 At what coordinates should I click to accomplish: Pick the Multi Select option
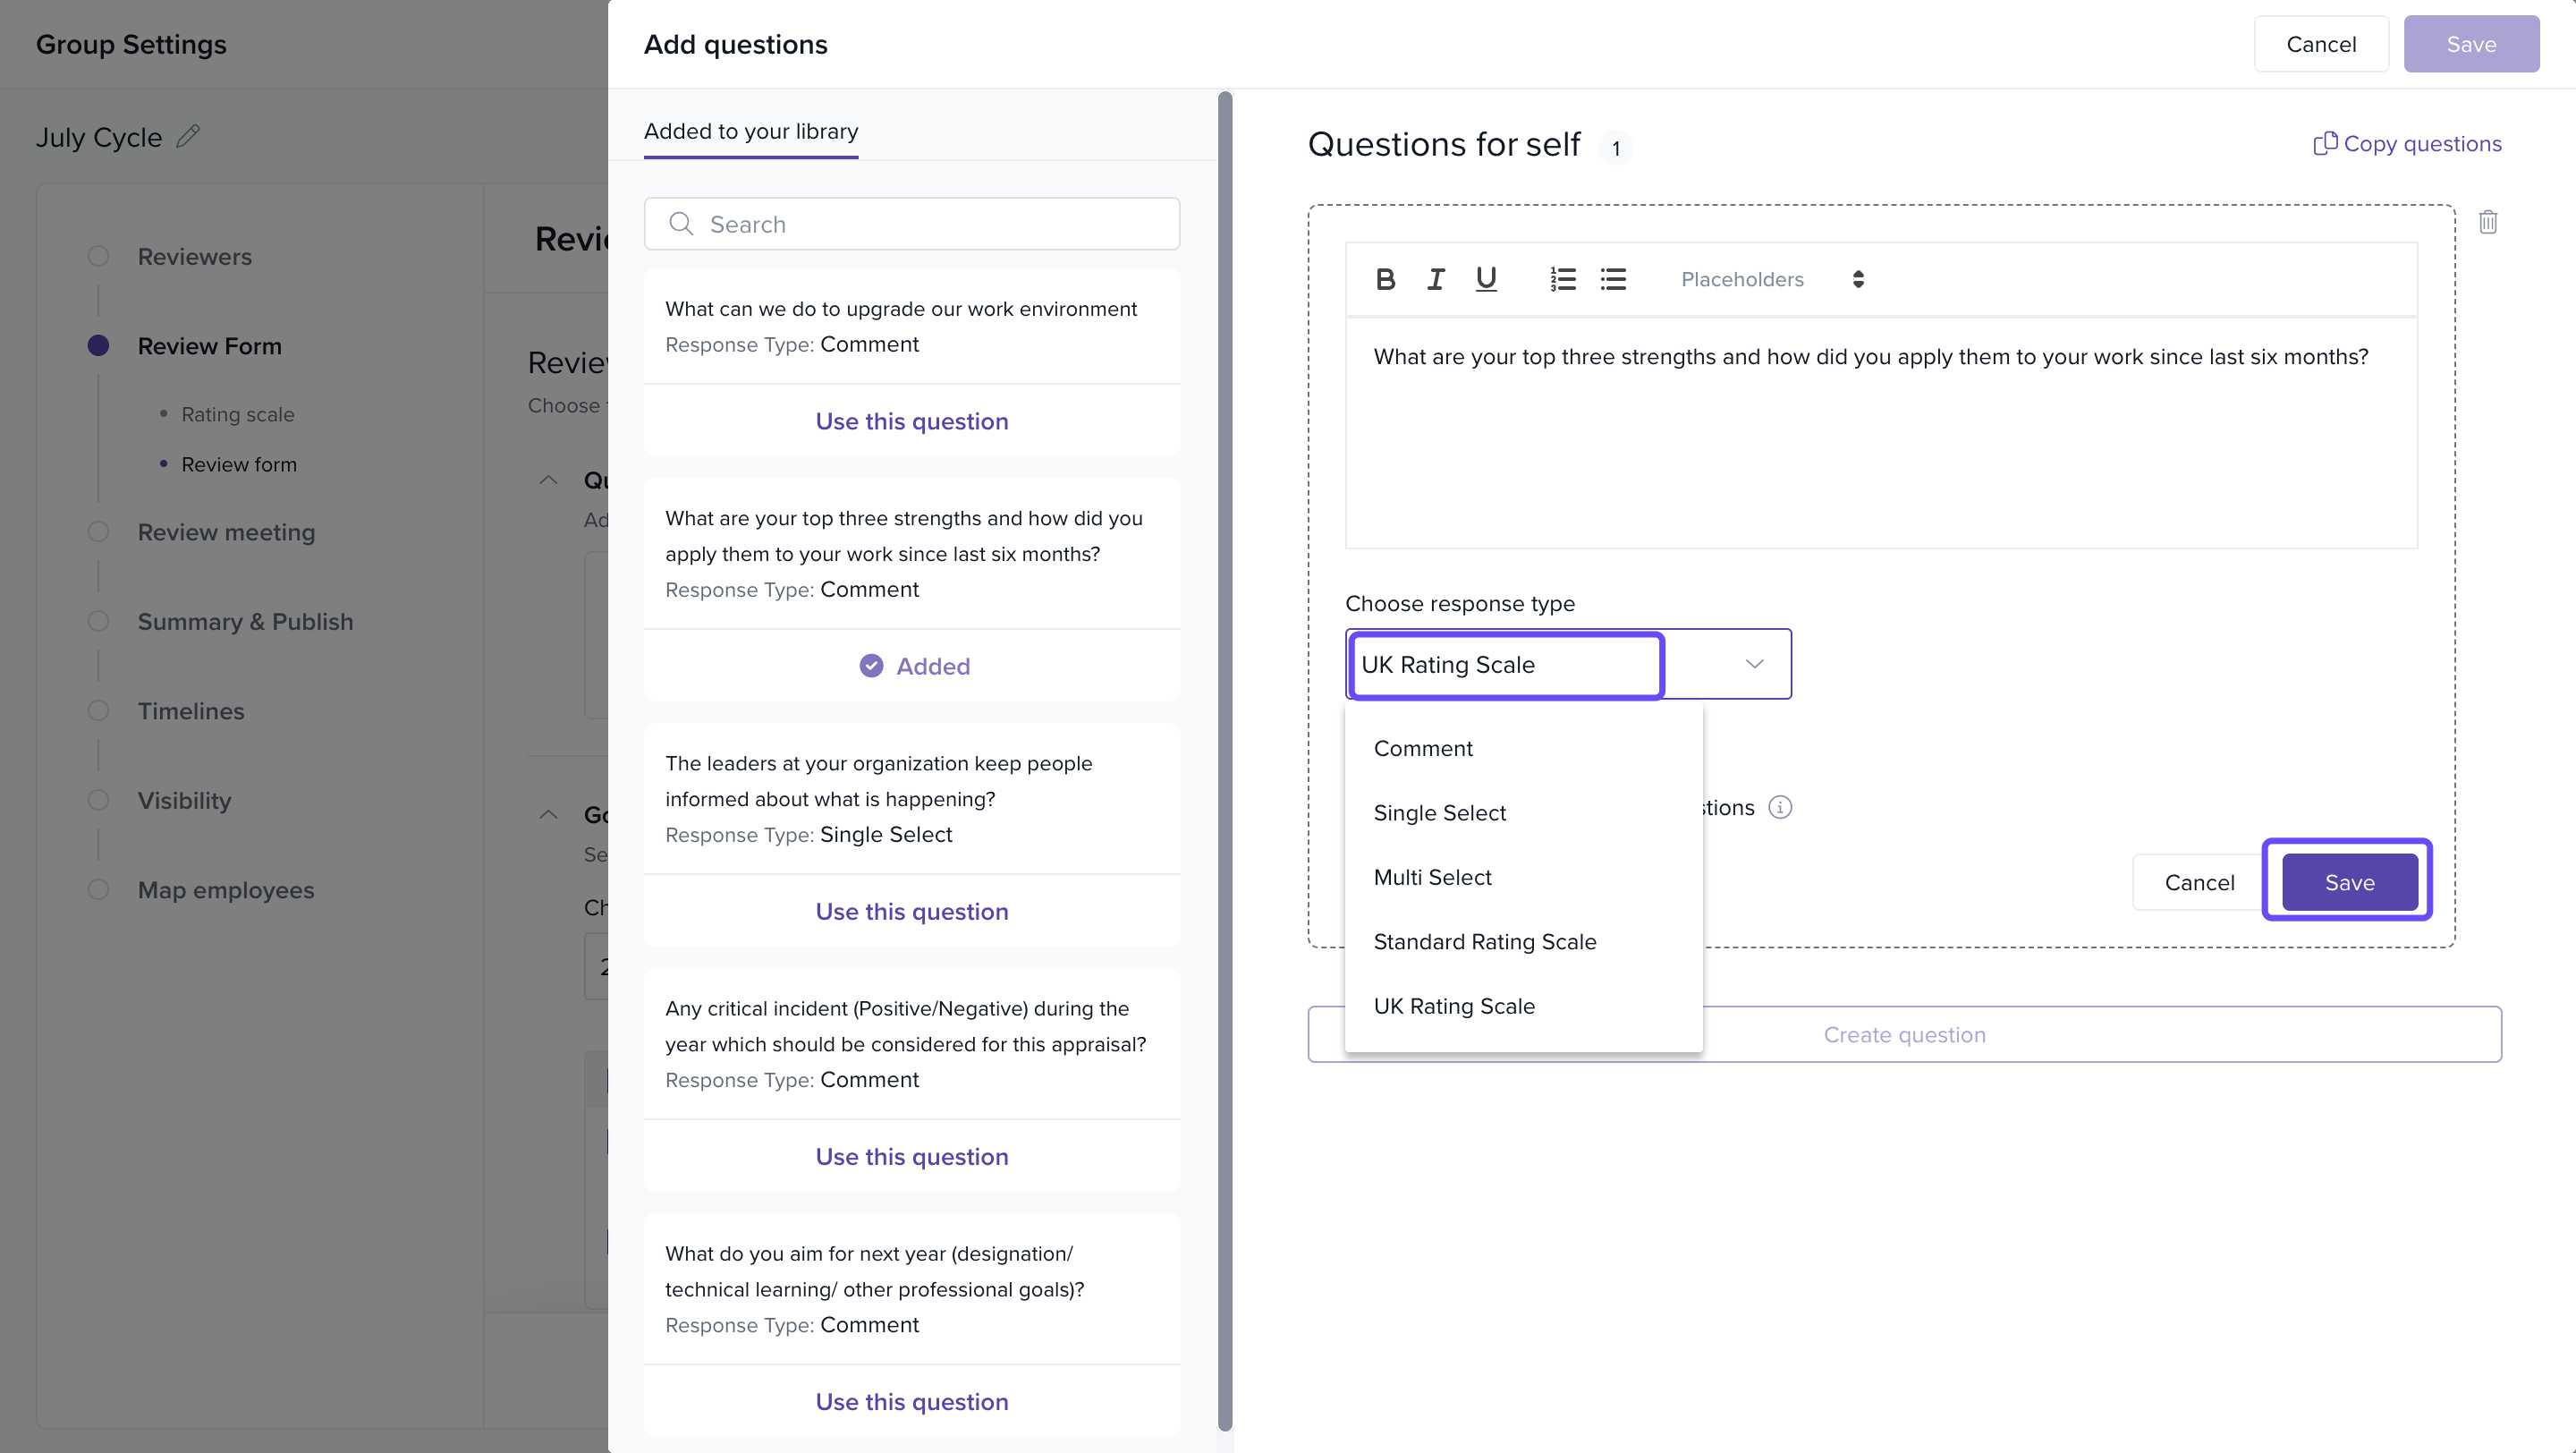coord(1432,877)
